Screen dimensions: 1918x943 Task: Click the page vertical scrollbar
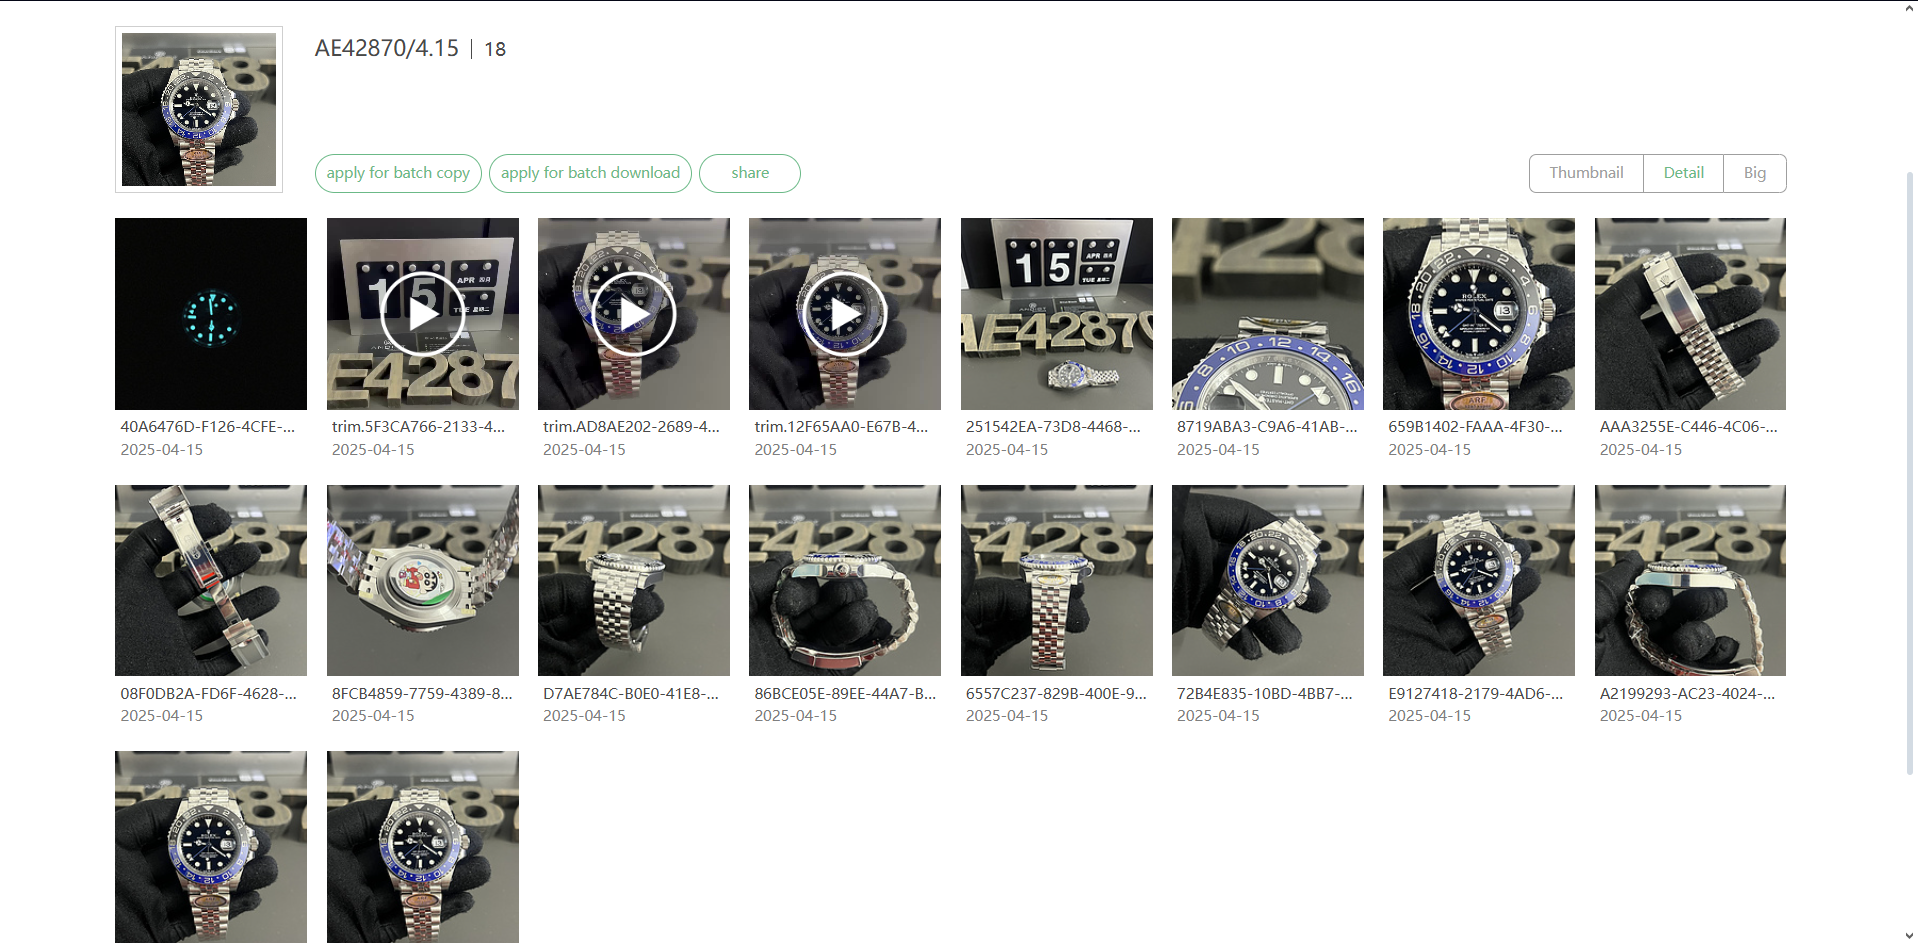(1910, 472)
